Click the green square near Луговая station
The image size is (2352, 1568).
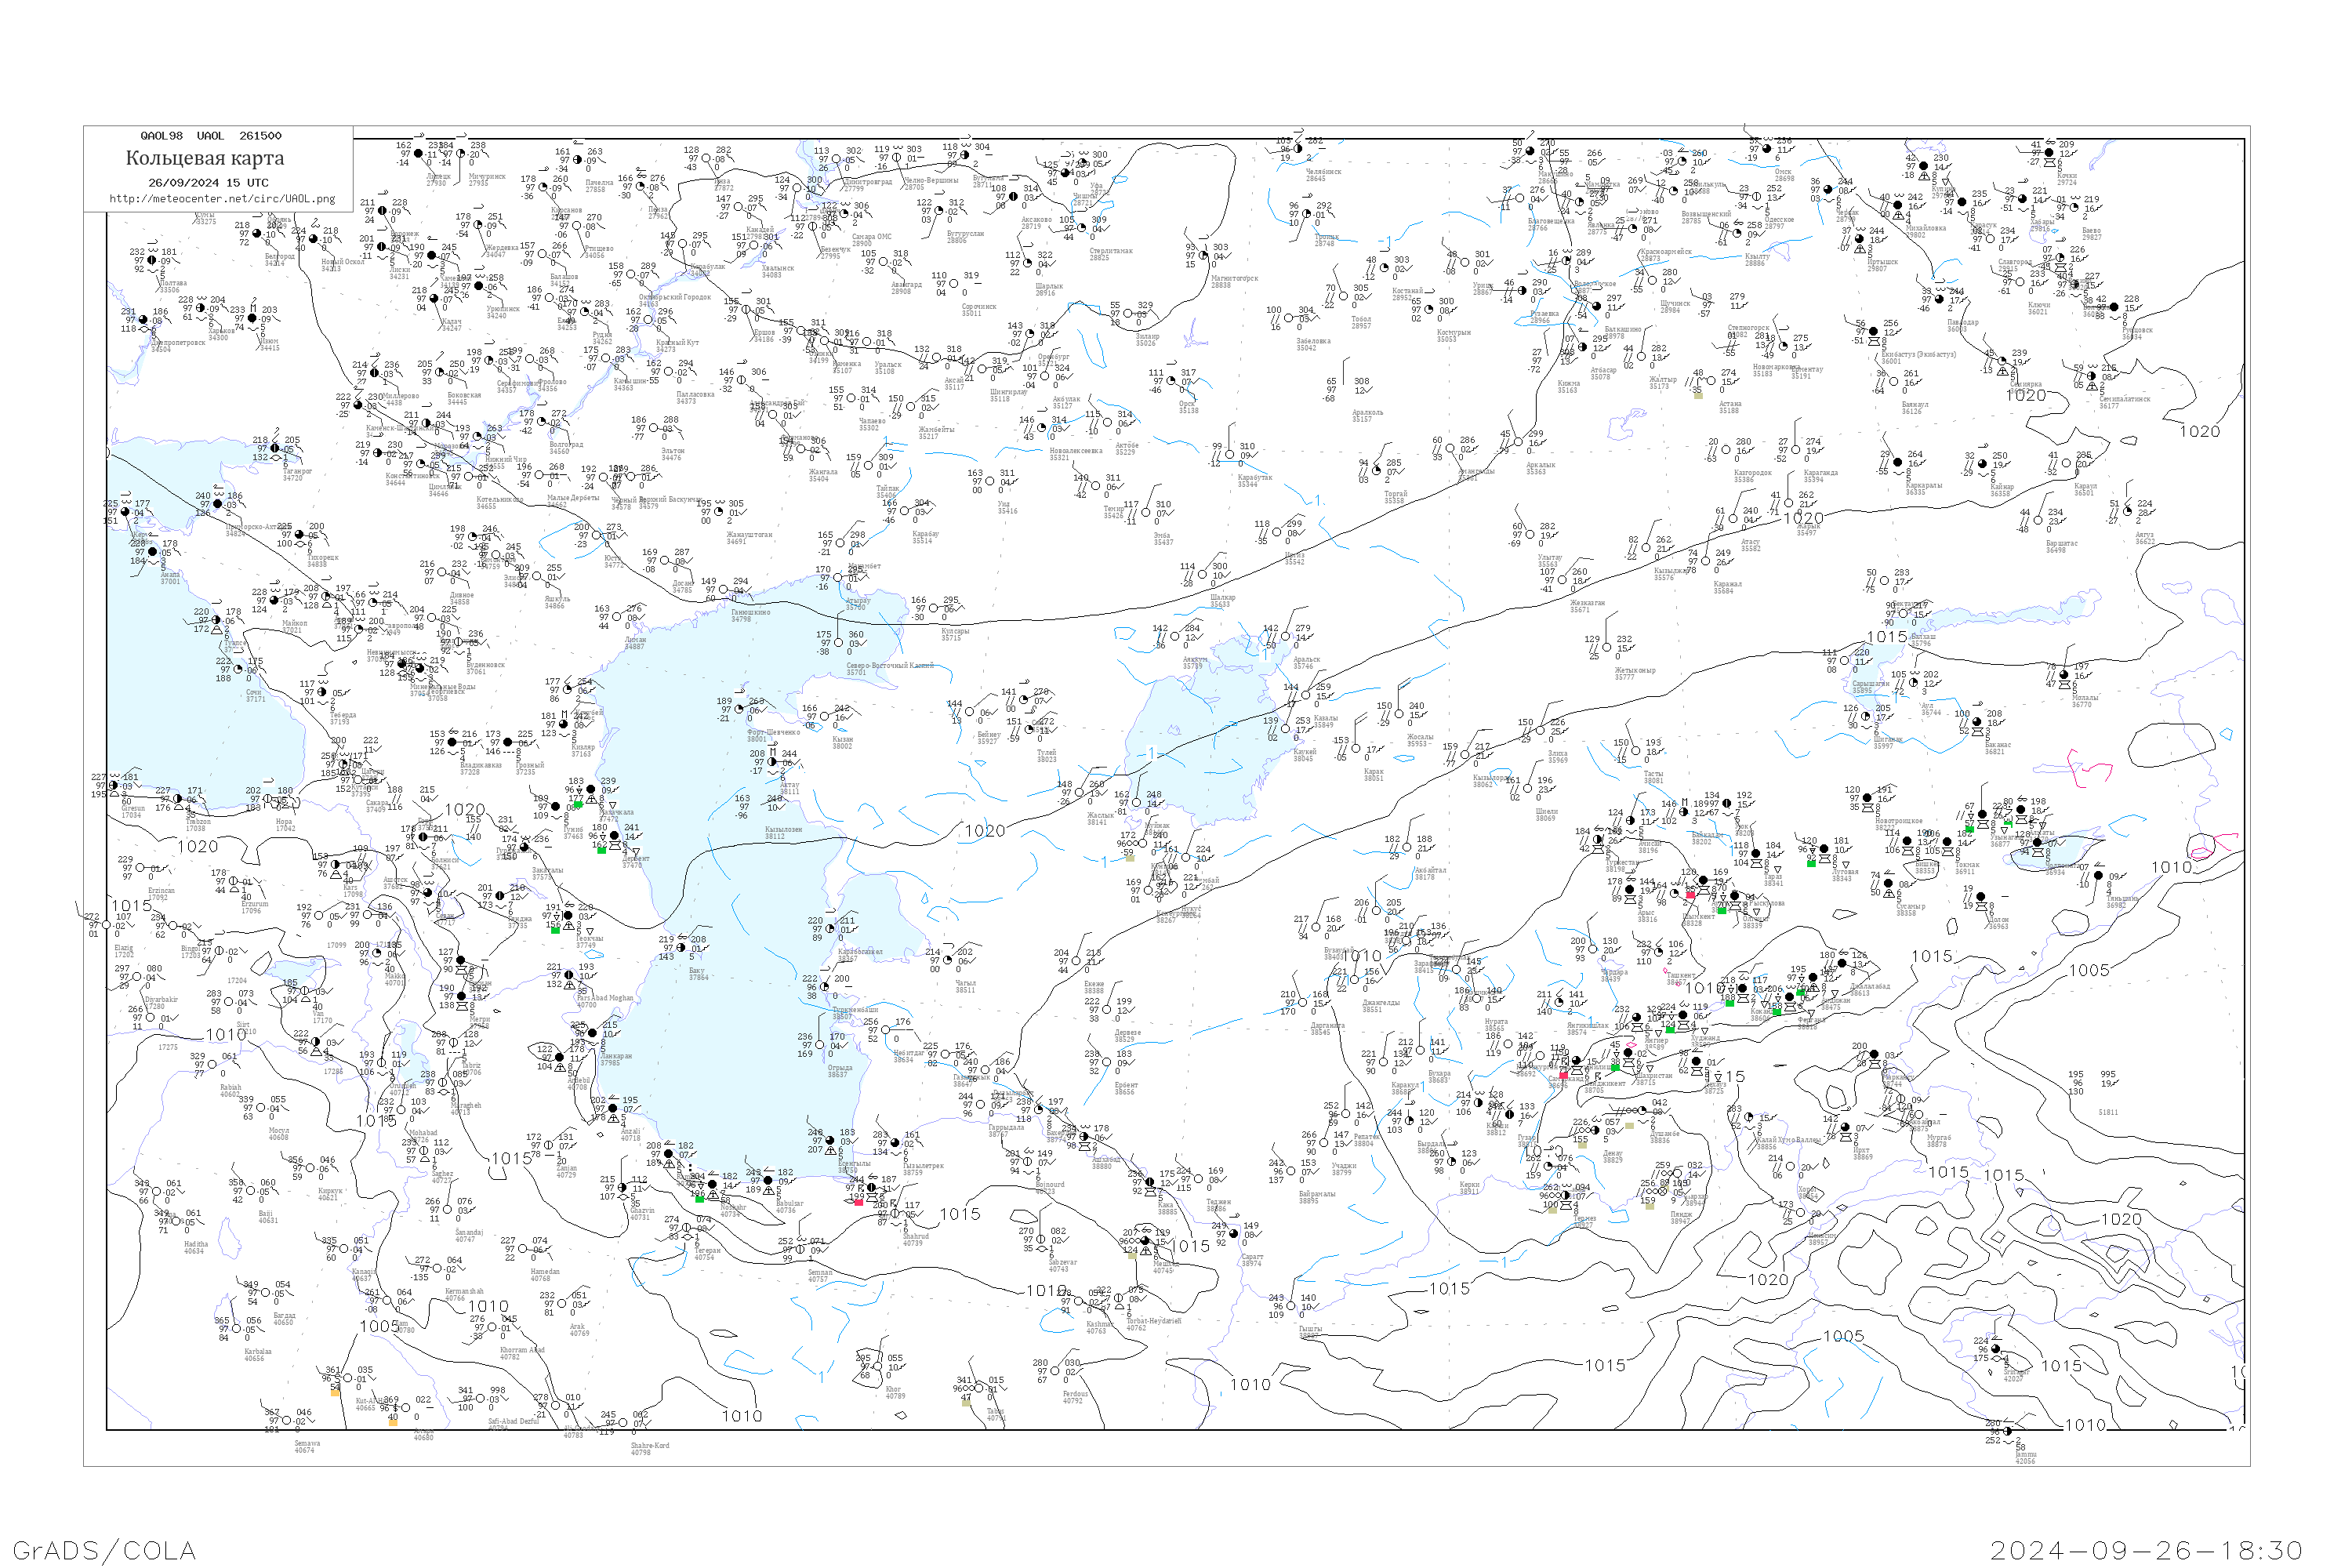[1811, 863]
